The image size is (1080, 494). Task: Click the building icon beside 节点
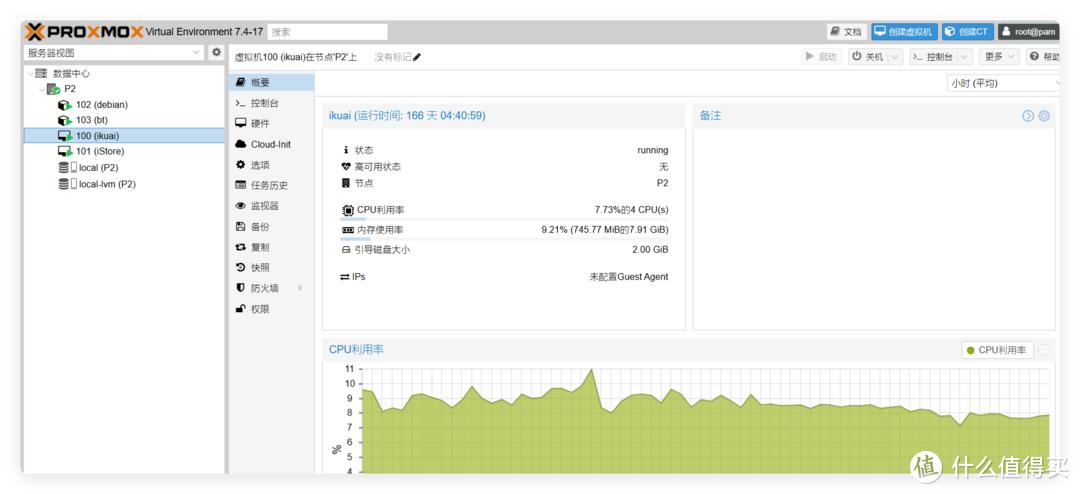tap(346, 183)
